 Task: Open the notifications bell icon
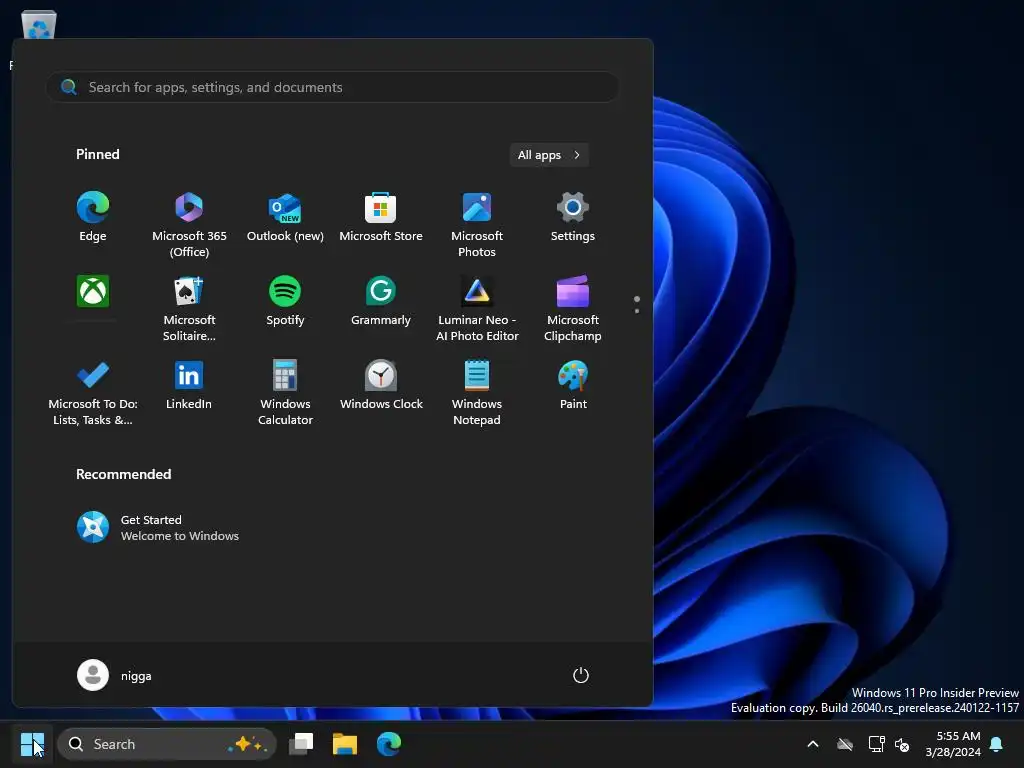pyautogui.click(x=996, y=744)
